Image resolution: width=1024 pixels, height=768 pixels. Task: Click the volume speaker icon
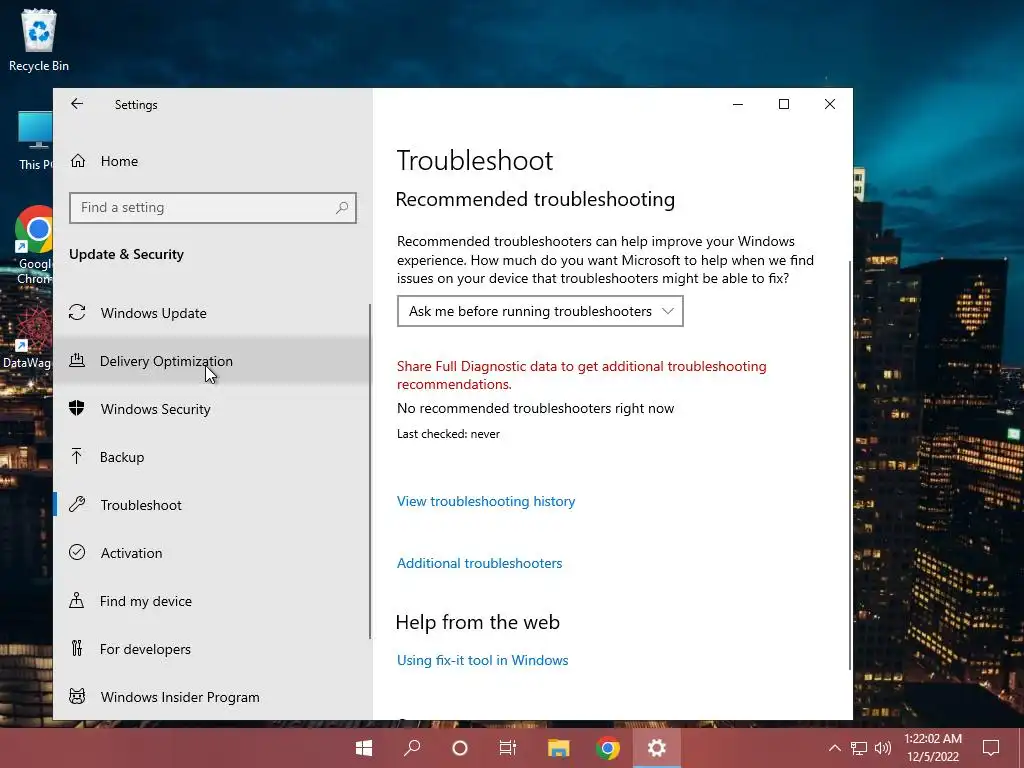pyautogui.click(x=883, y=748)
